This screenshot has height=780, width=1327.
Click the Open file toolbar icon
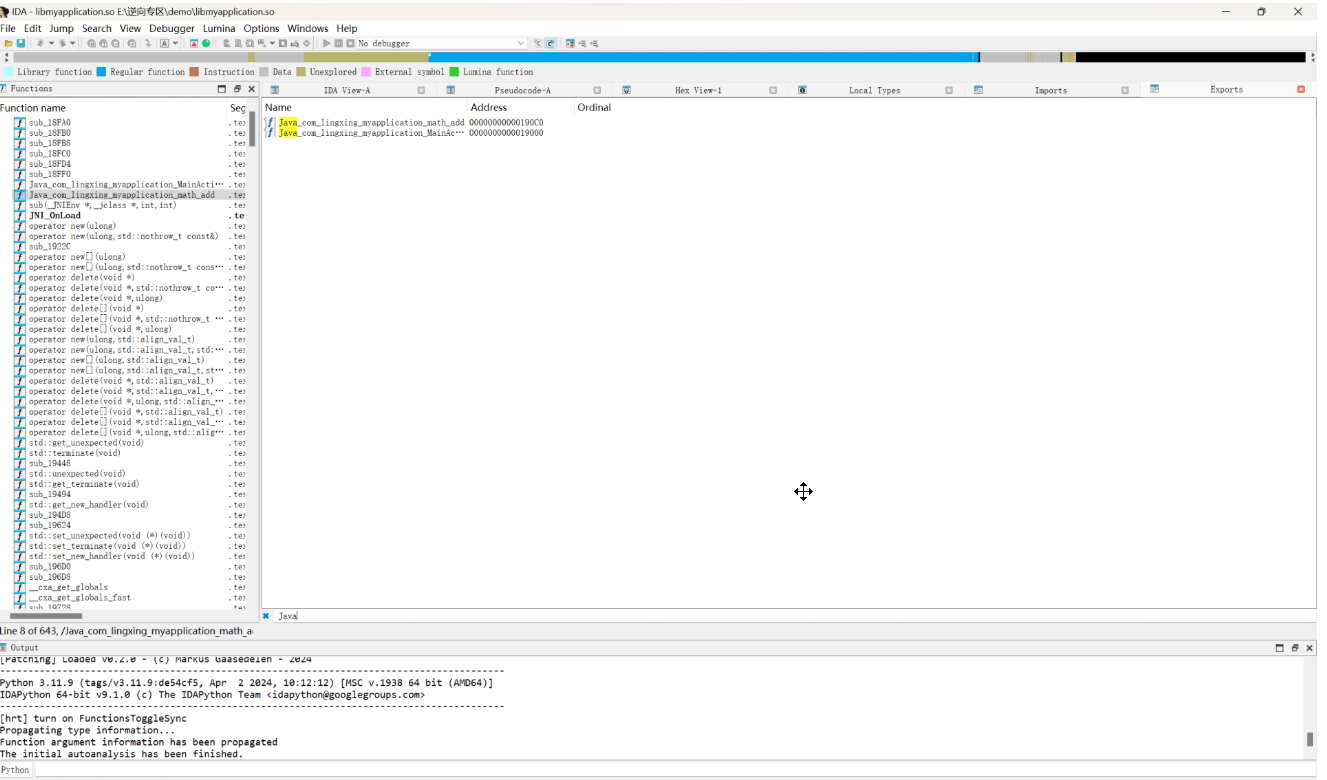click(7, 44)
